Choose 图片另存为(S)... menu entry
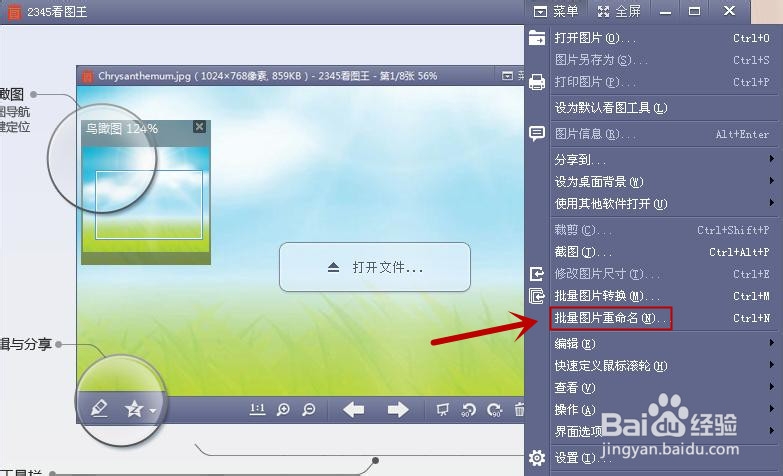The image size is (783, 476). coord(662,60)
